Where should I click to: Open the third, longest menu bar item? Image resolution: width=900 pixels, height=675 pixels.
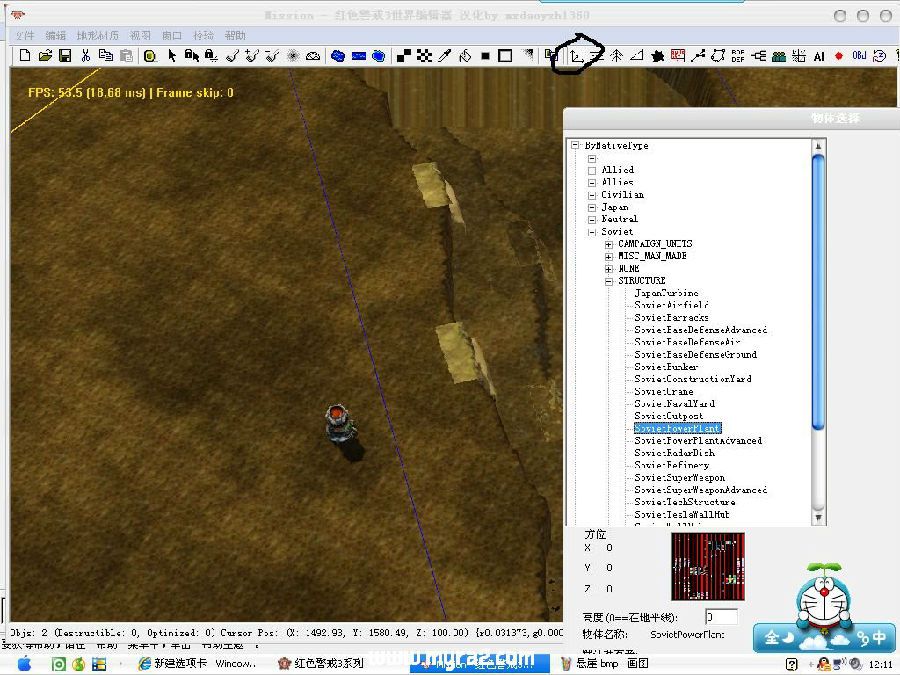(x=98, y=36)
